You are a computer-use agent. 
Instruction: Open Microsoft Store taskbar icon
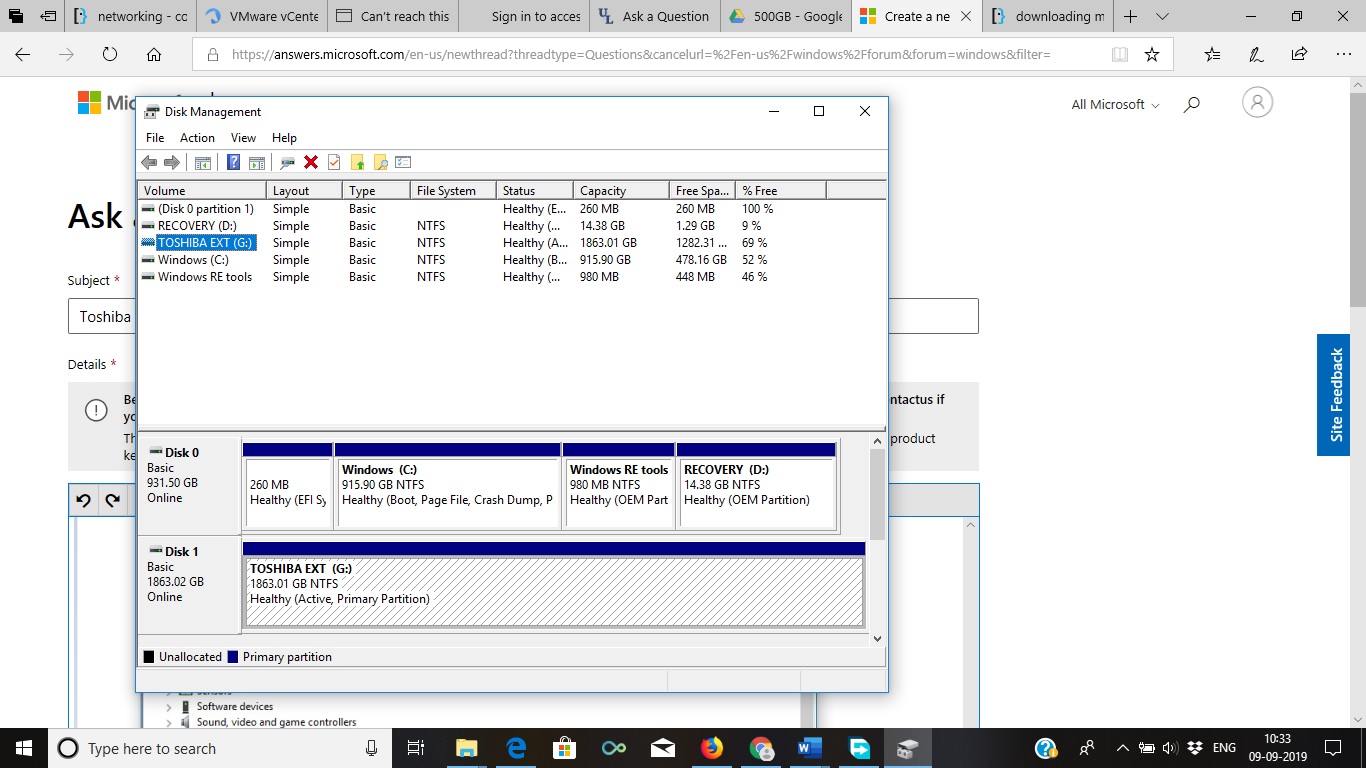565,748
